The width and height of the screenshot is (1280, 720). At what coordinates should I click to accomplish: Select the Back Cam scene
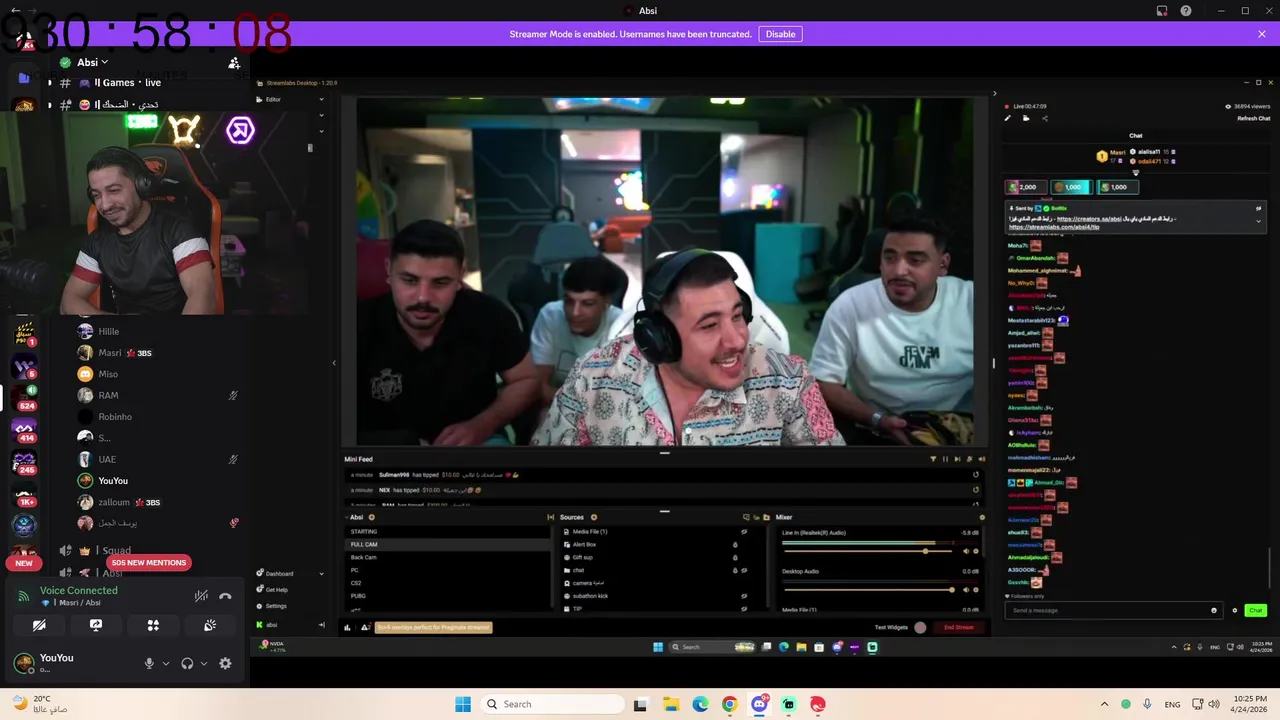pyautogui.click(x=448, y=557)
